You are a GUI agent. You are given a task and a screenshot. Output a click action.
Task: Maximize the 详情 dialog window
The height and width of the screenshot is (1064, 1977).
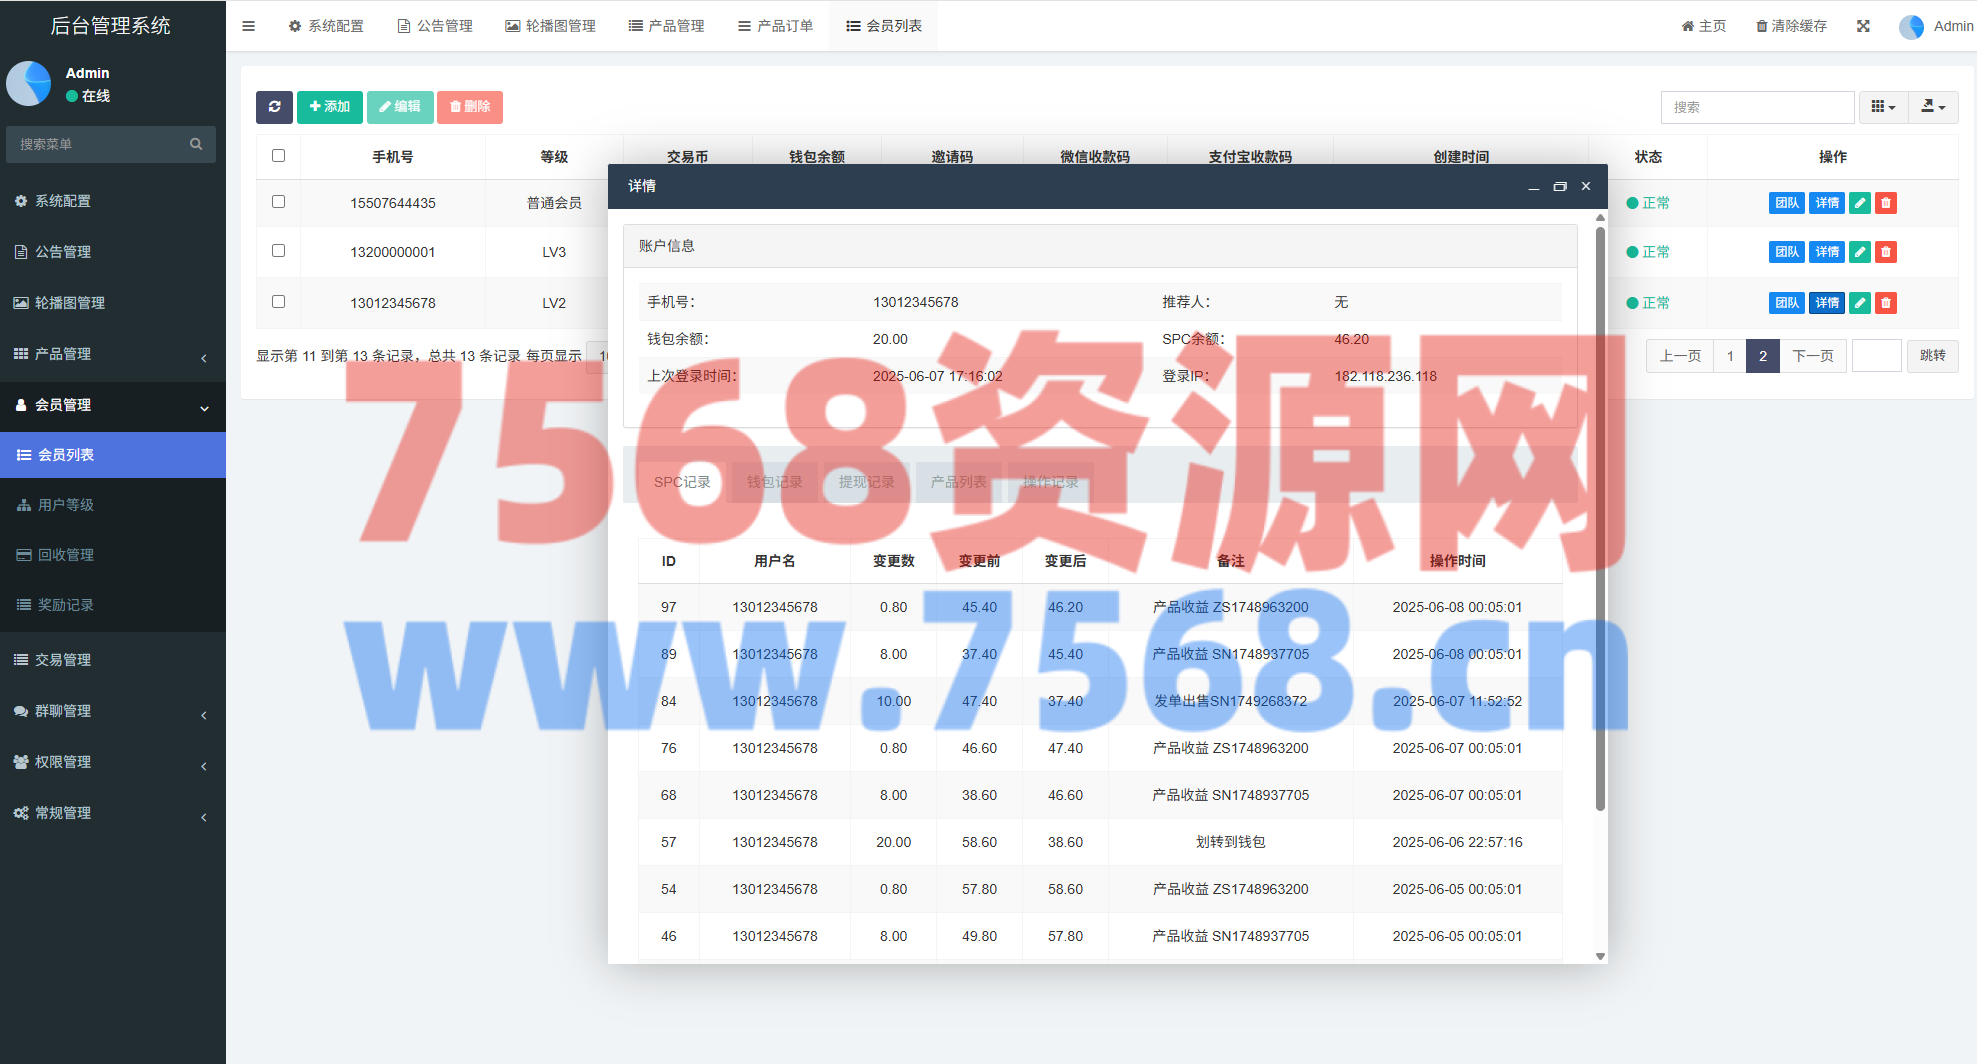point(1559,187)
